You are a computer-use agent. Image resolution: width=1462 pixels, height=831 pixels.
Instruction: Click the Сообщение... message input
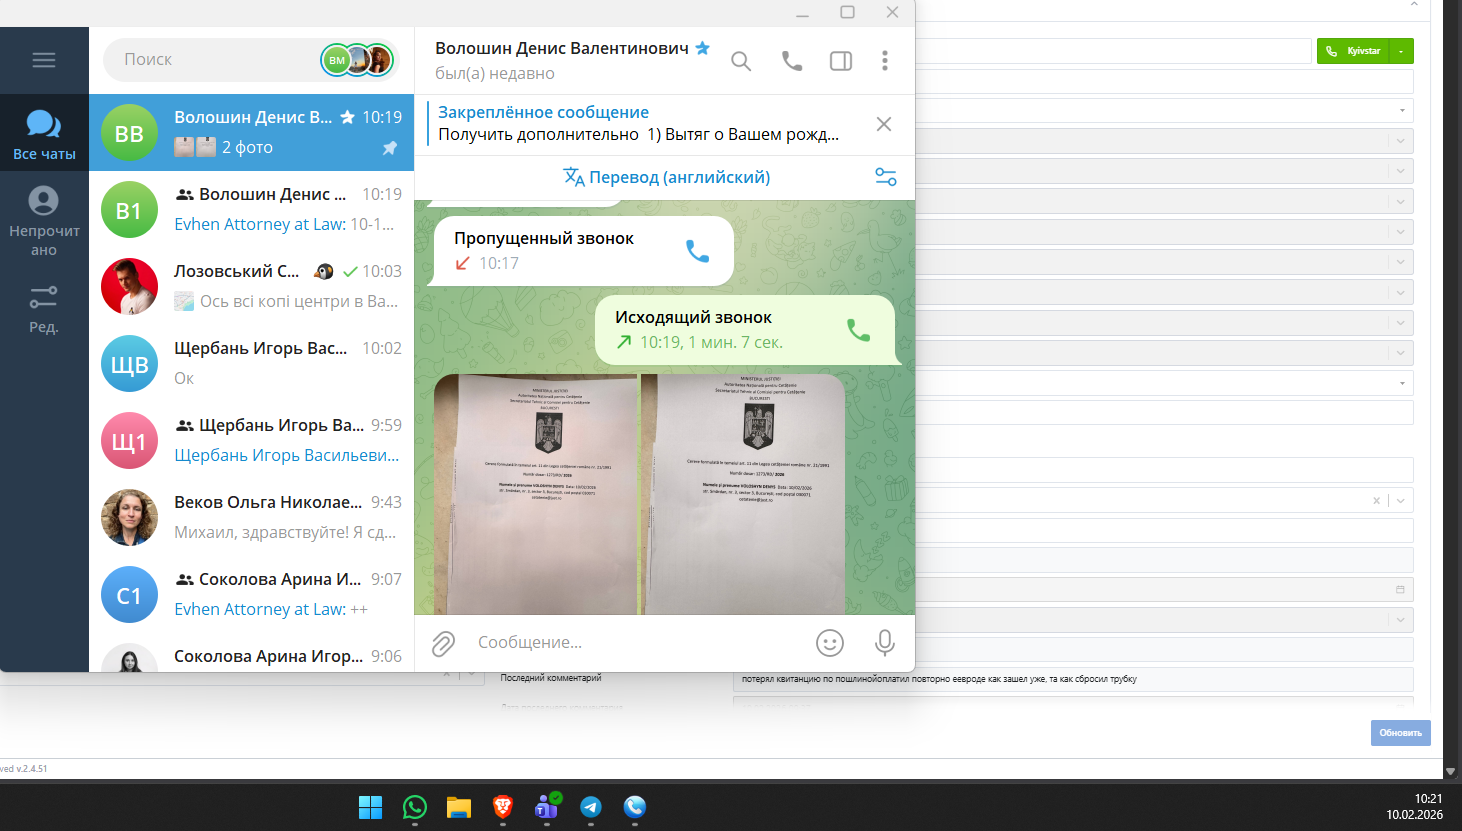pyautogui.click(x=640, y=643)
